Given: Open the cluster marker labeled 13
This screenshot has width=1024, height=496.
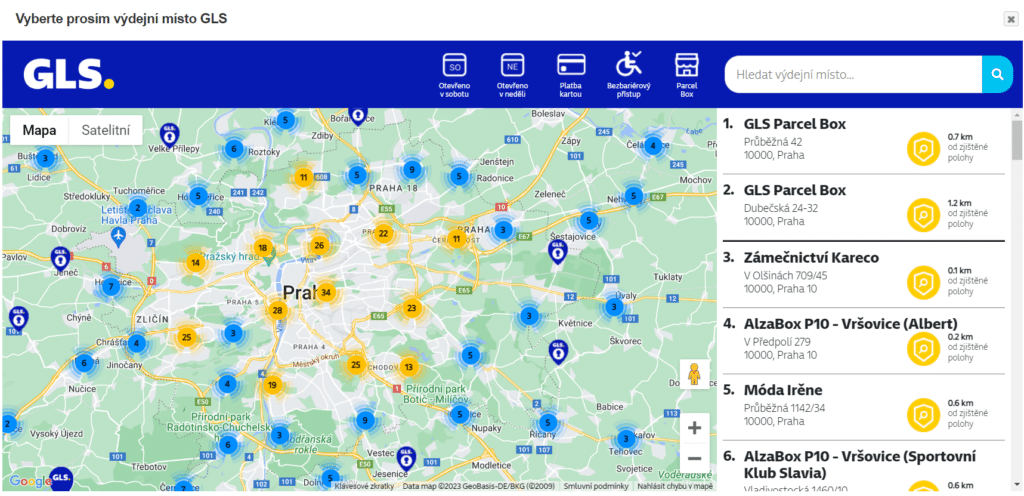Looking at the screenshot, I should (x=409, y=367).
